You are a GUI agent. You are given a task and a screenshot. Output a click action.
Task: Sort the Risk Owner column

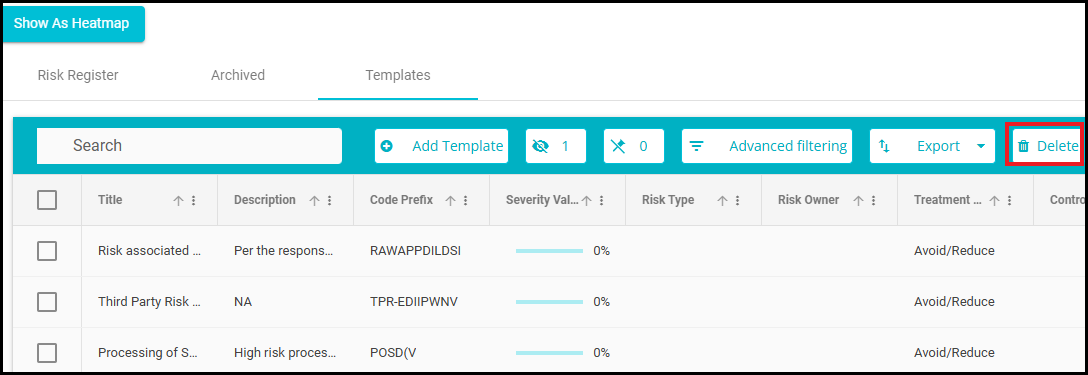(x=858, y=201)
